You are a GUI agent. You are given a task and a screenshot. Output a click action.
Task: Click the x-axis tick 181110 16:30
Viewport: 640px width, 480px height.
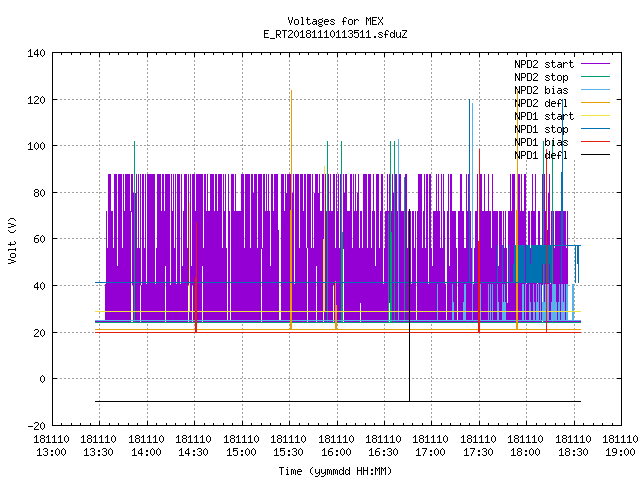point(383,446)
